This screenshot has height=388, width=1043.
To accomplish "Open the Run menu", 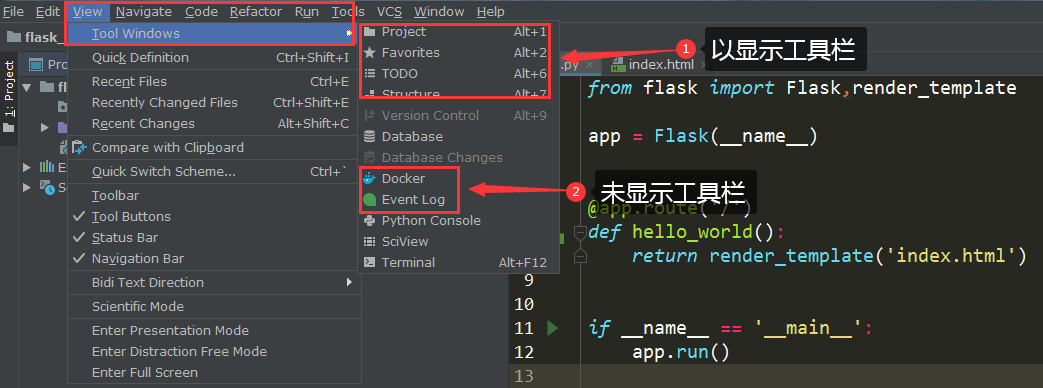I will tap(307, 11).
